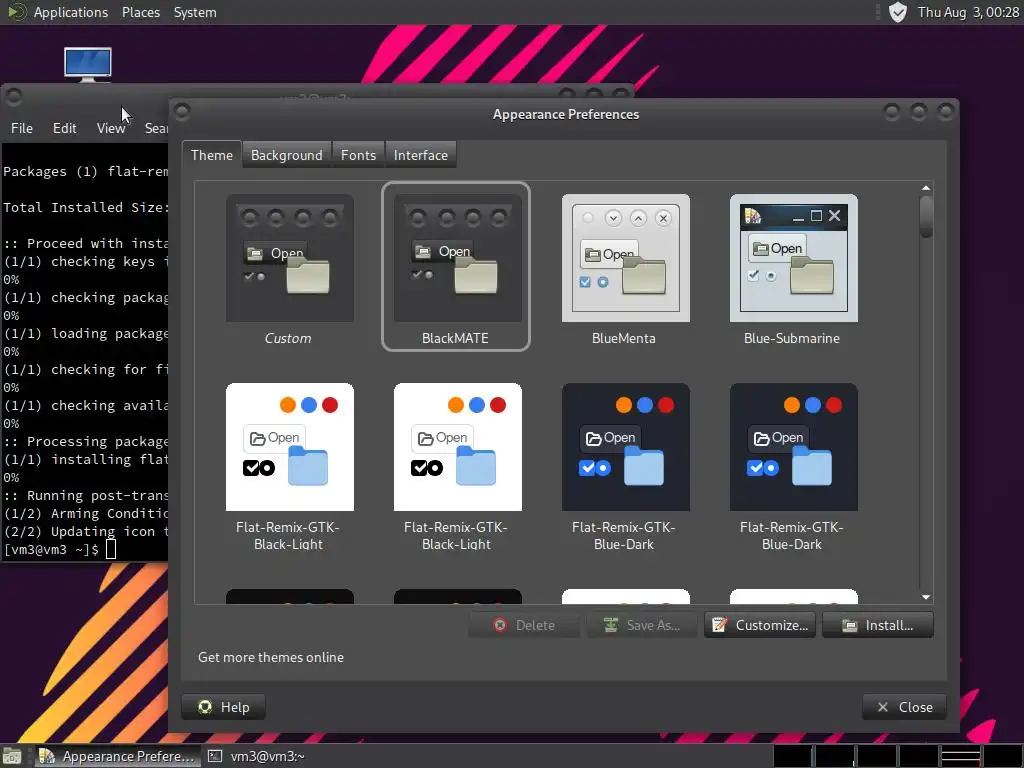The height and width of the screenshot is (768, 1024).
Task: Open Help for Appearance Preferences
Action: (223, 707)
